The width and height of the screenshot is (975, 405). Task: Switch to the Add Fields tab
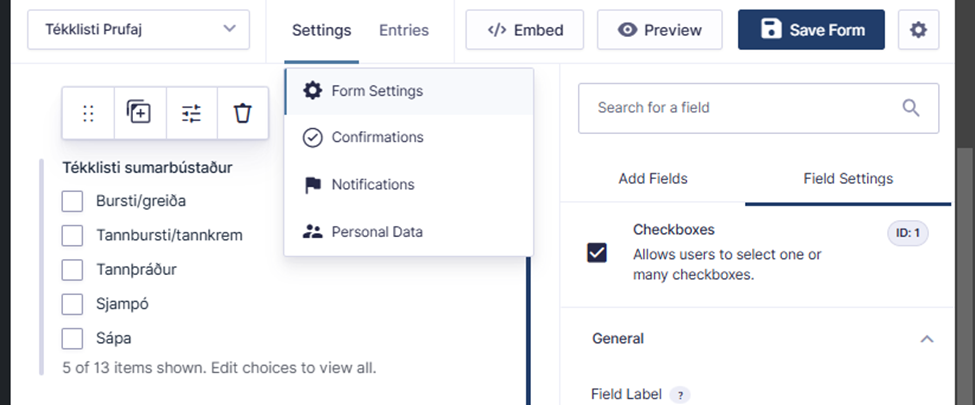pos(653,179)
